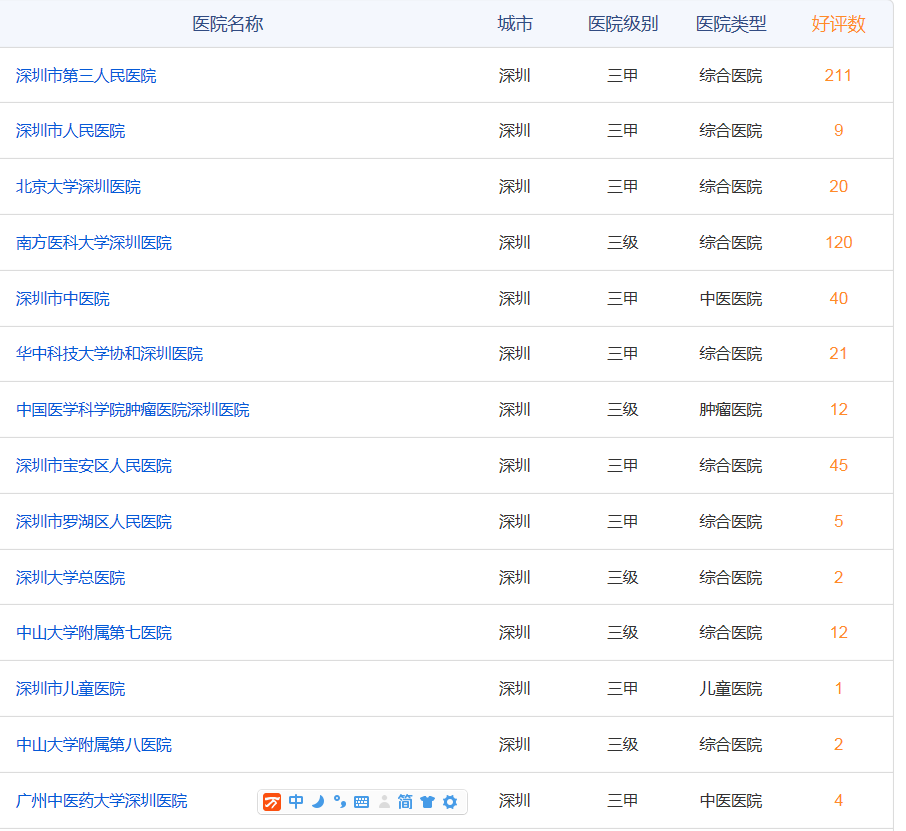Image resolution: width=906 pixels, height=831 pixels.
Task: Open the soft keyboard icon in IME toolbar
Action: click(x=362, y=802)
